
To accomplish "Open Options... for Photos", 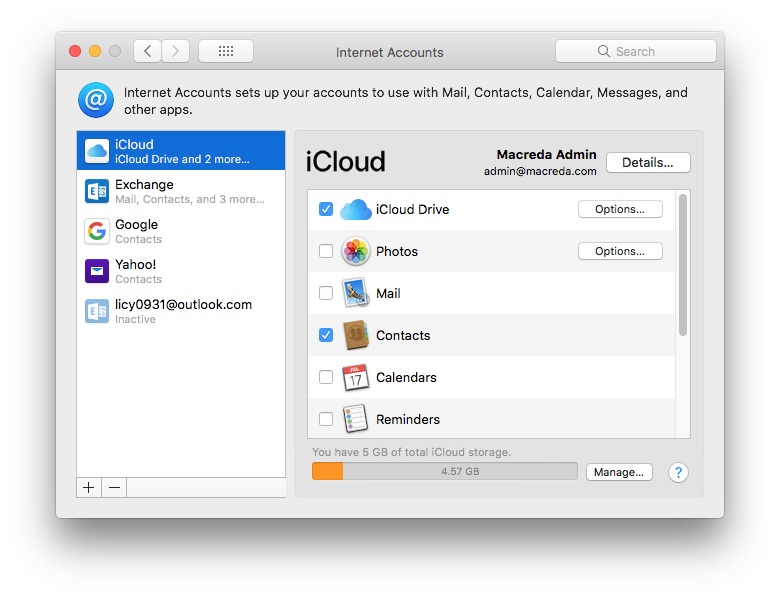I will (620, 251).
